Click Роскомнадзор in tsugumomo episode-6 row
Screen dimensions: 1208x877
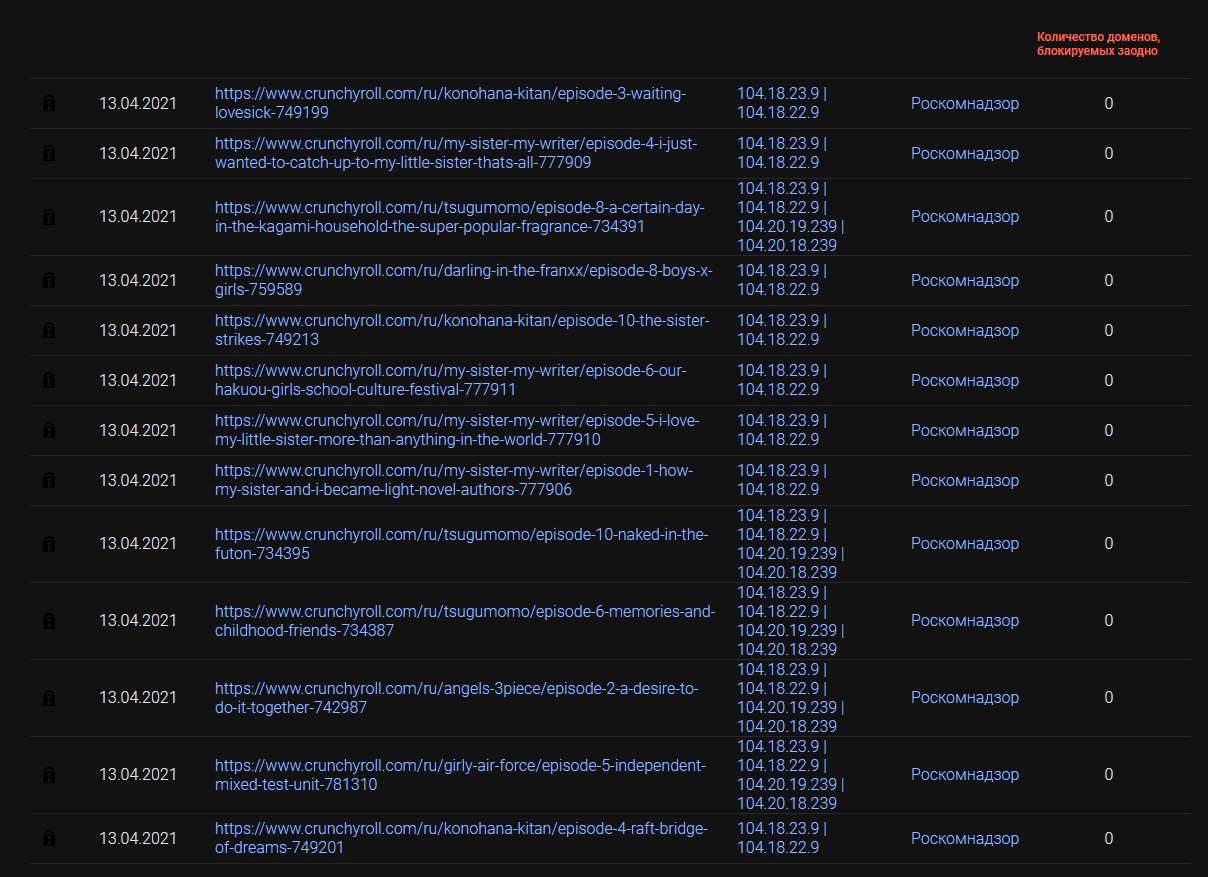[965, 620]
